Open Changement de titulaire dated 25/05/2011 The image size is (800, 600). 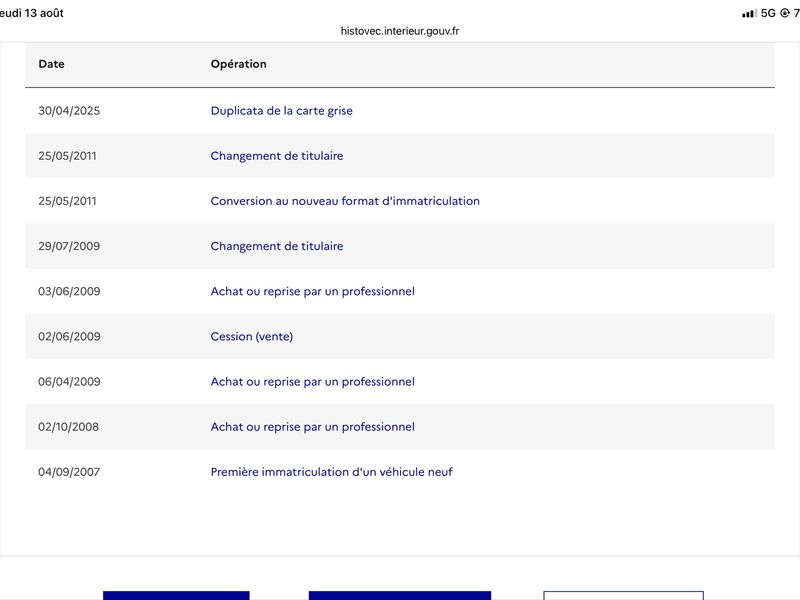(277, 156)
